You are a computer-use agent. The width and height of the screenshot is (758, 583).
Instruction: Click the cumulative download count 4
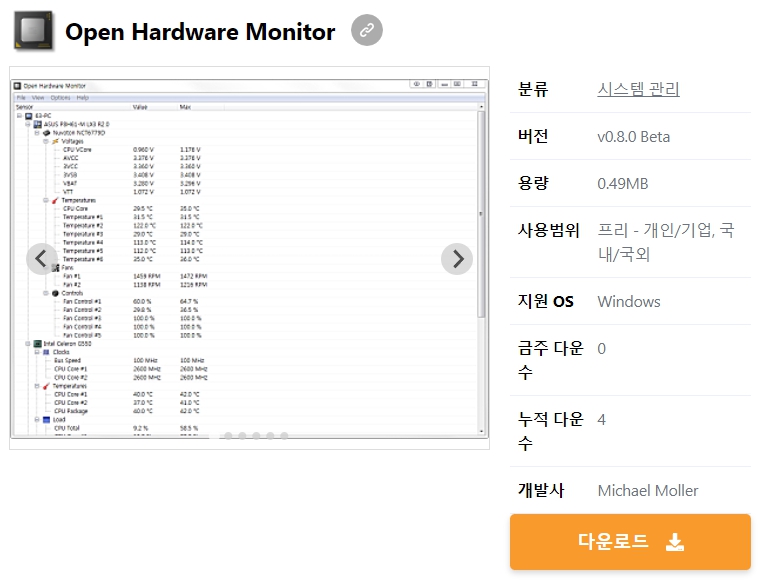(601, 420)
